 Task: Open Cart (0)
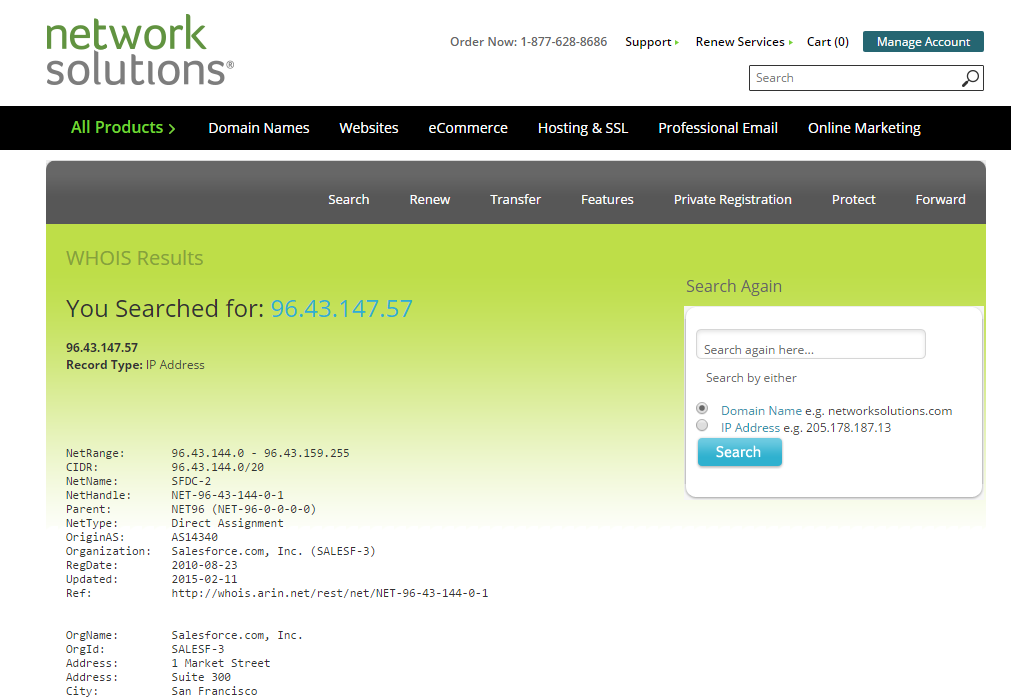coord(827,42)
